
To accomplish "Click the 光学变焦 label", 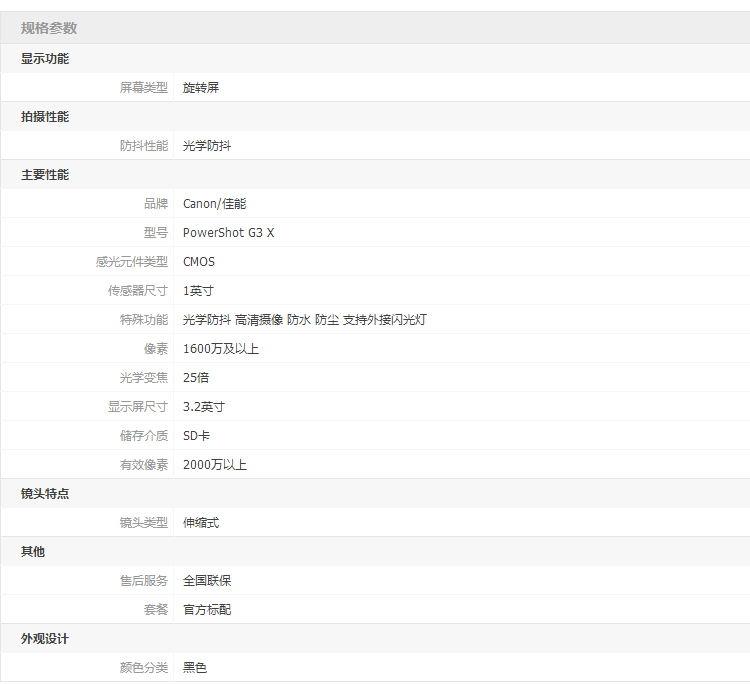I will click(x=143, y=378).
